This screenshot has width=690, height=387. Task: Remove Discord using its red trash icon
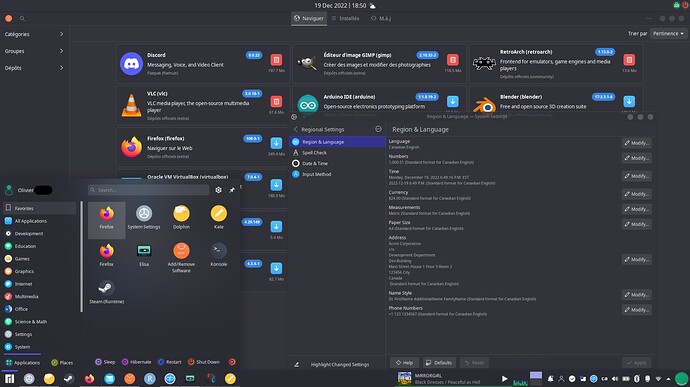click(276, 59)
